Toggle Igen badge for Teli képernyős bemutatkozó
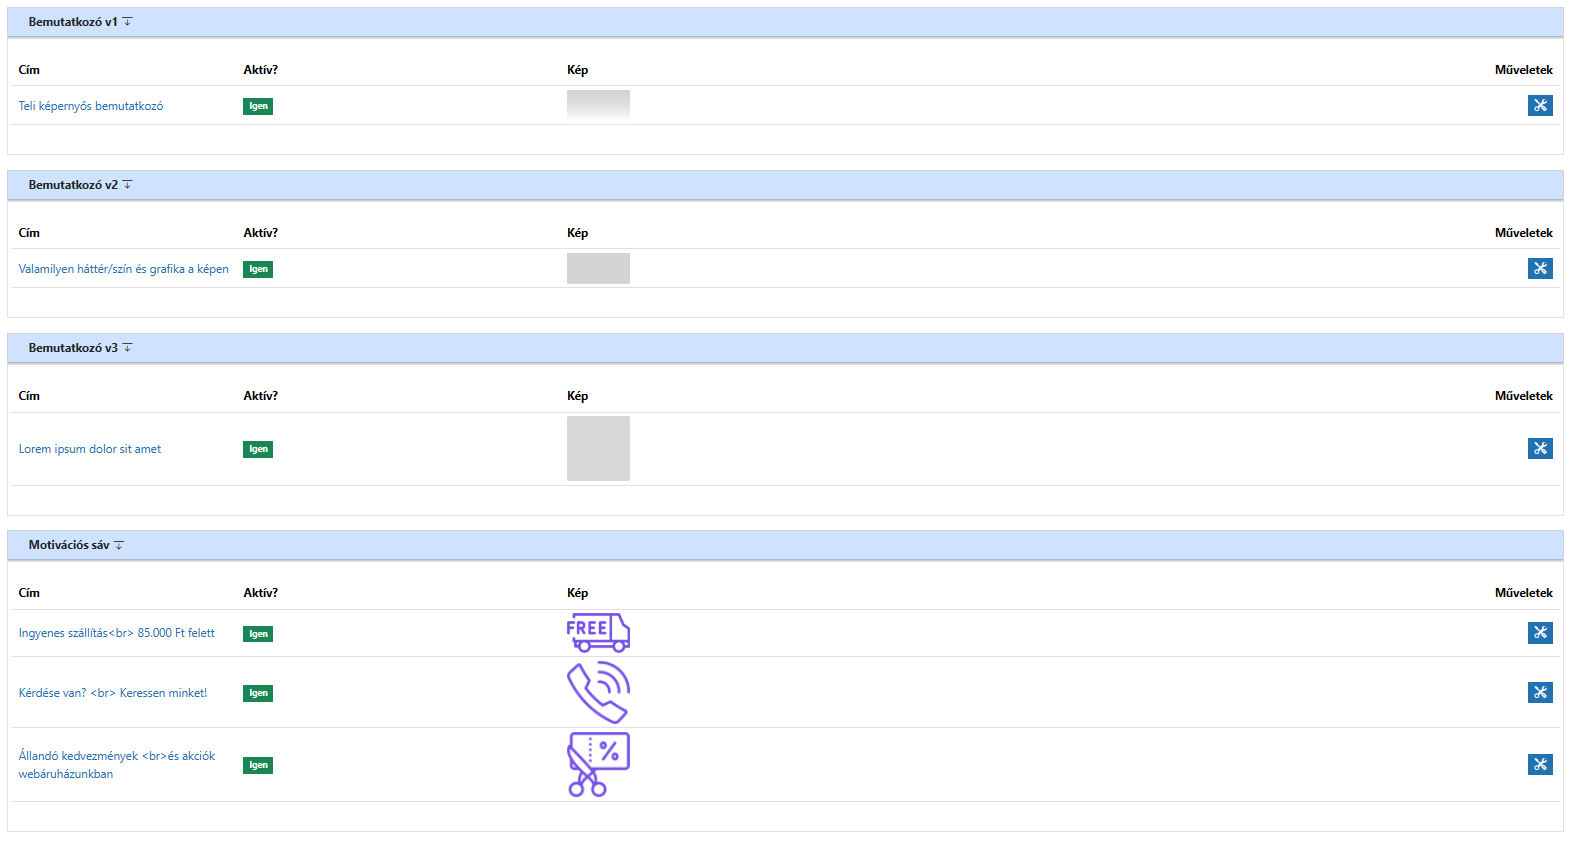1572x846 pixels. tap(258, 106)
